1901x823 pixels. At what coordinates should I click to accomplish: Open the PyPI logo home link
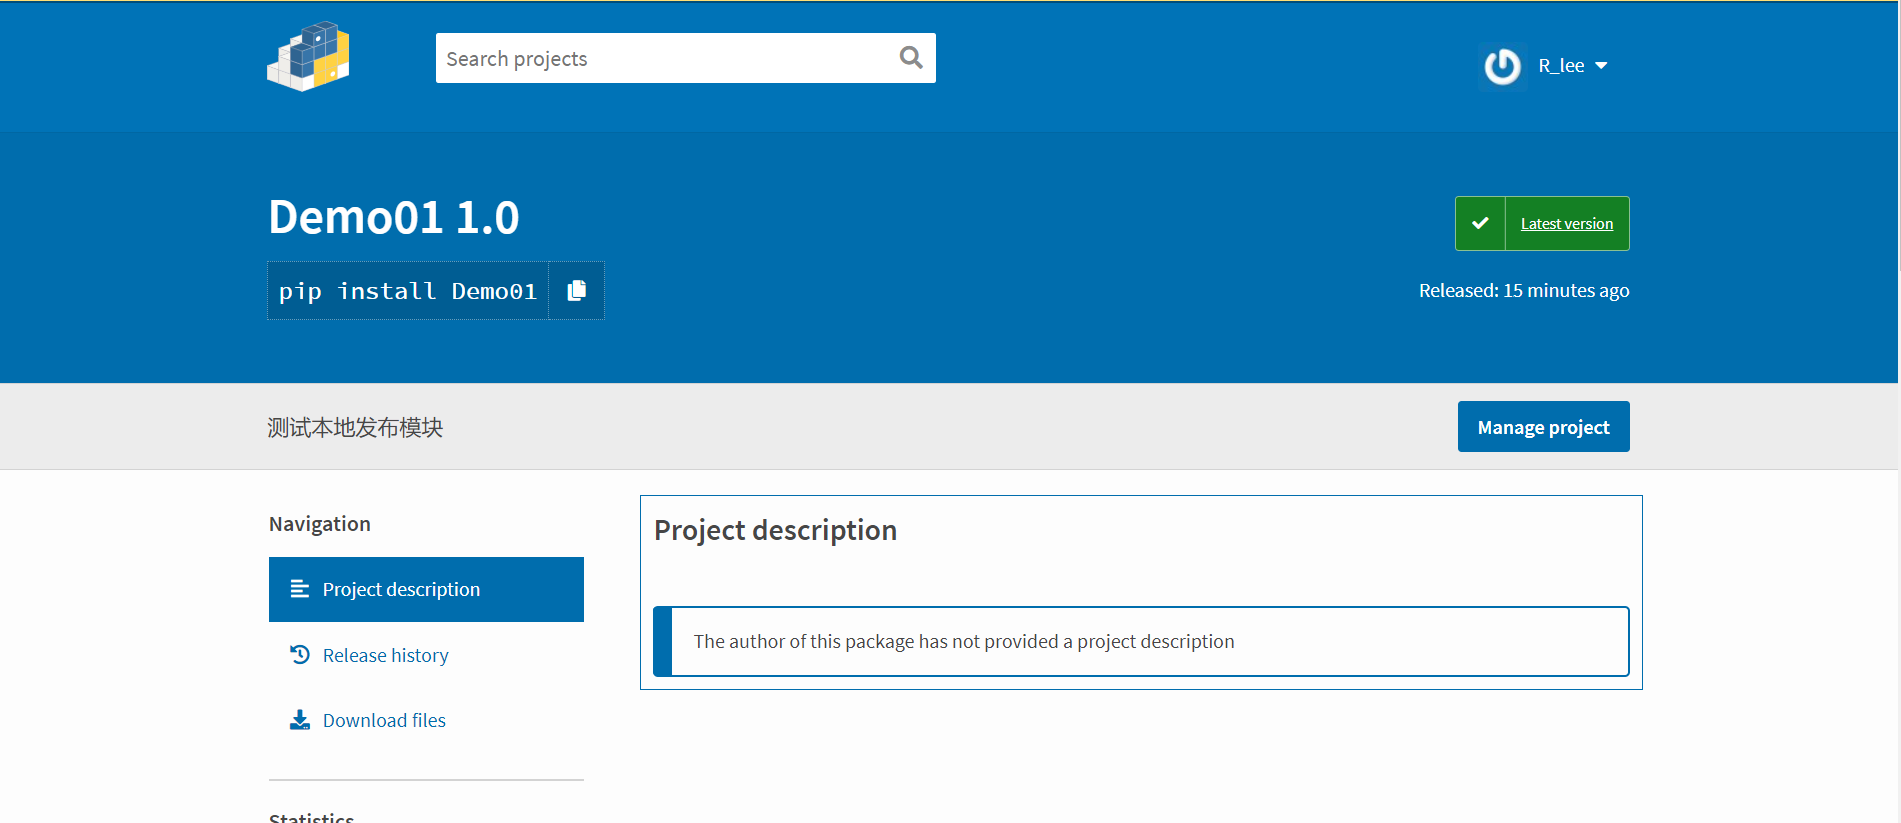308,57
